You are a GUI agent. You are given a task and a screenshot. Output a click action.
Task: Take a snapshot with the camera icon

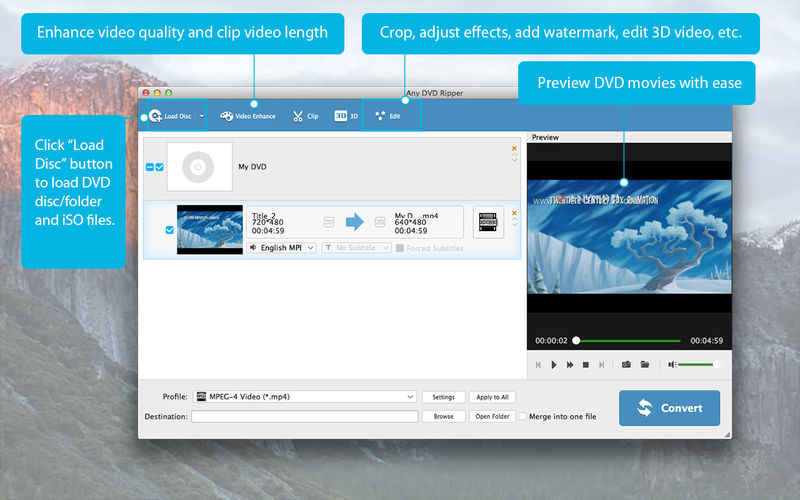pos(626,364)
